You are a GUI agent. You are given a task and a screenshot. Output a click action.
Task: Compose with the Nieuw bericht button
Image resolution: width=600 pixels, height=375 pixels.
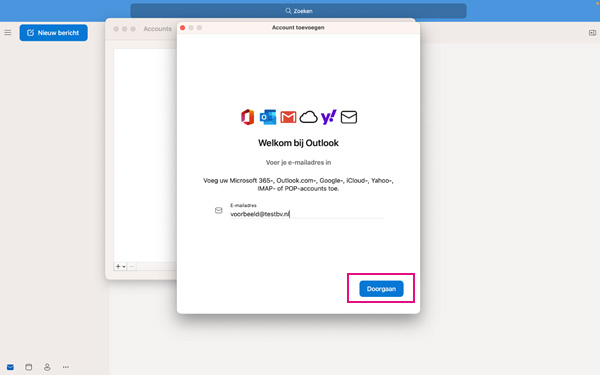(x=54, y=33)
